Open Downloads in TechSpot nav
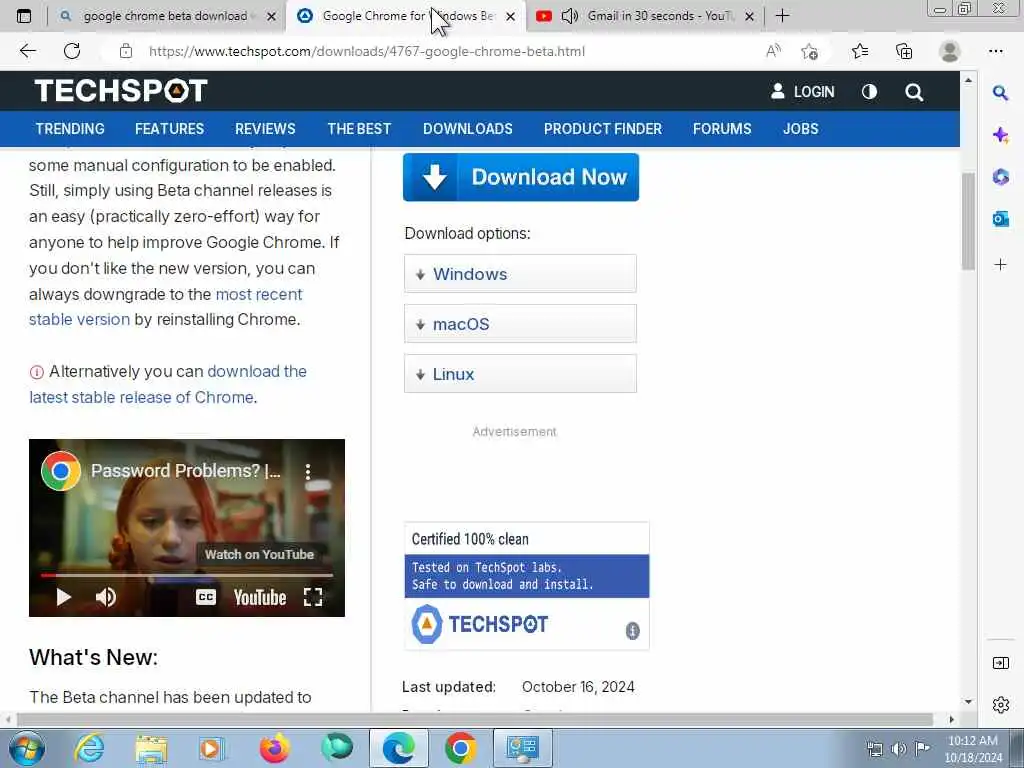The image size is (1024, 768). (x=468, y=129)
